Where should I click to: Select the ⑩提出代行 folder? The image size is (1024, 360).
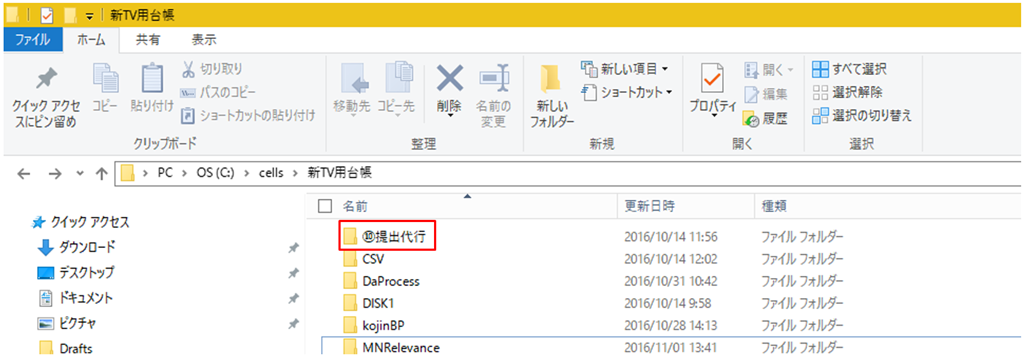click(x=388, y=237)
